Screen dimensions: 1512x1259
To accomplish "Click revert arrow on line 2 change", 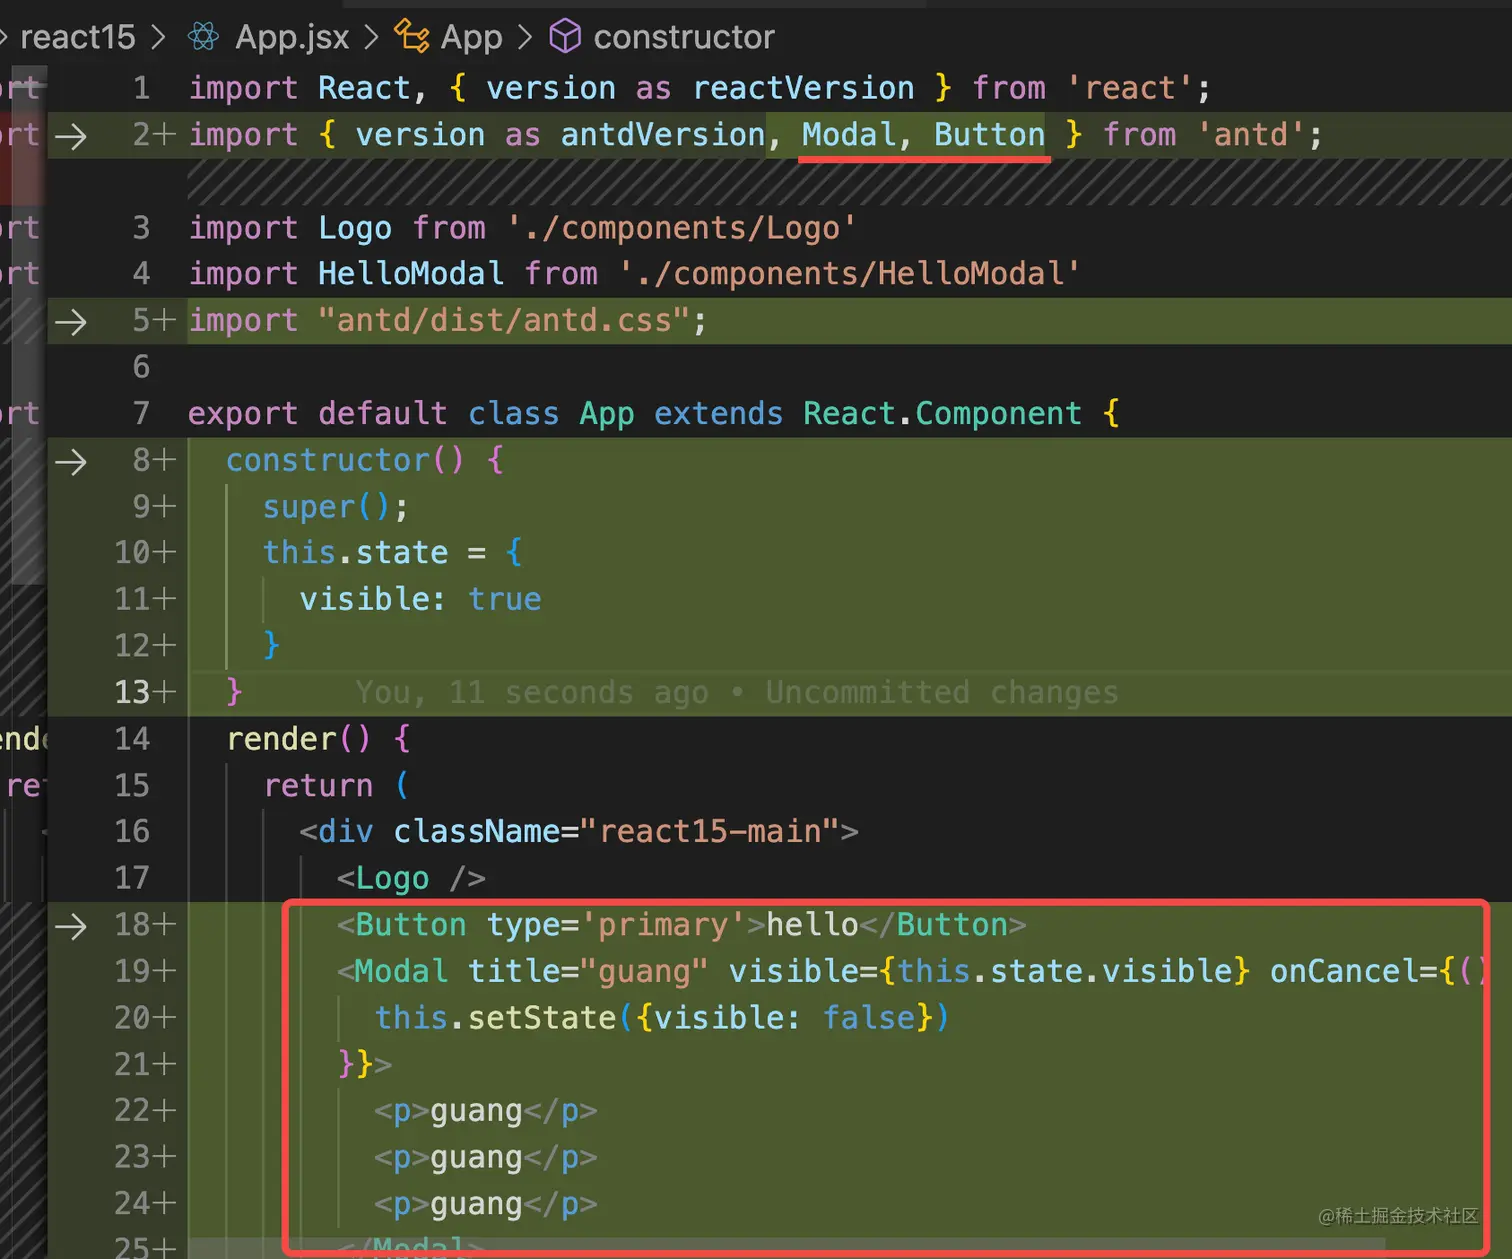I will pos(71,135).
